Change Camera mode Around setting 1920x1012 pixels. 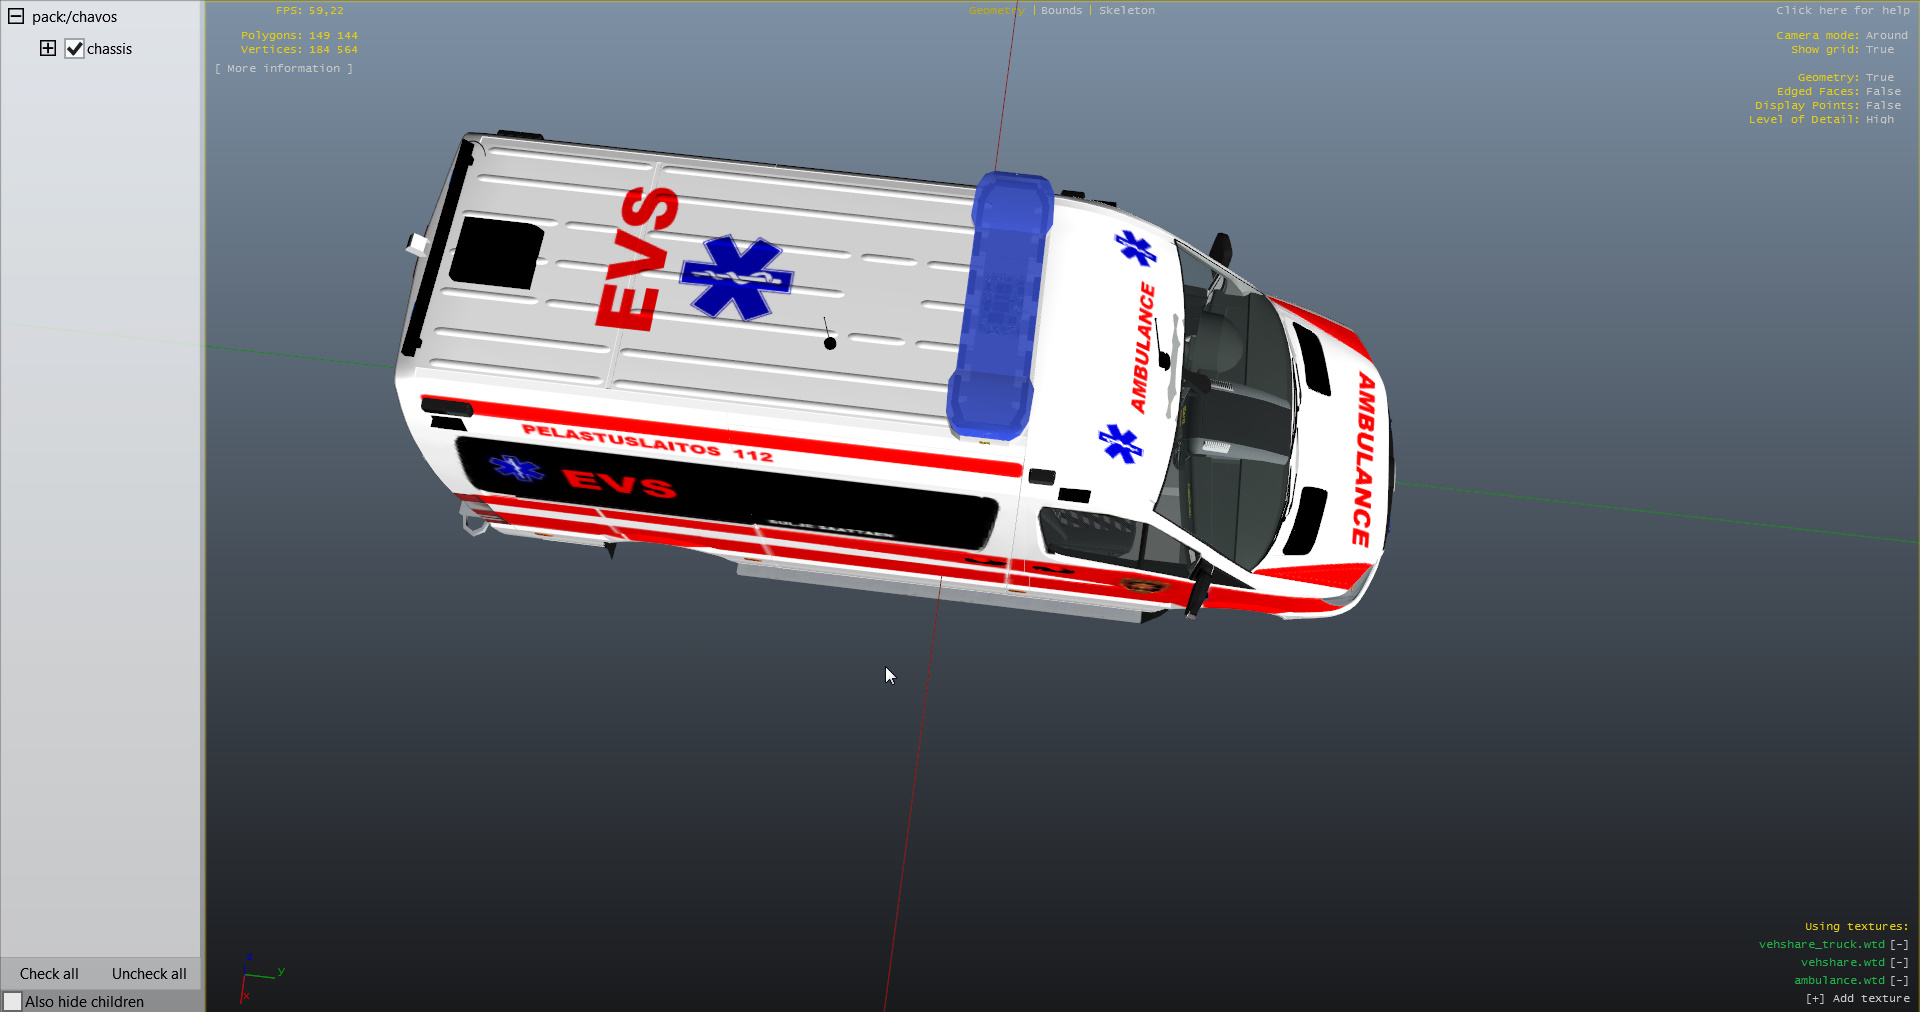(1886, 35)
